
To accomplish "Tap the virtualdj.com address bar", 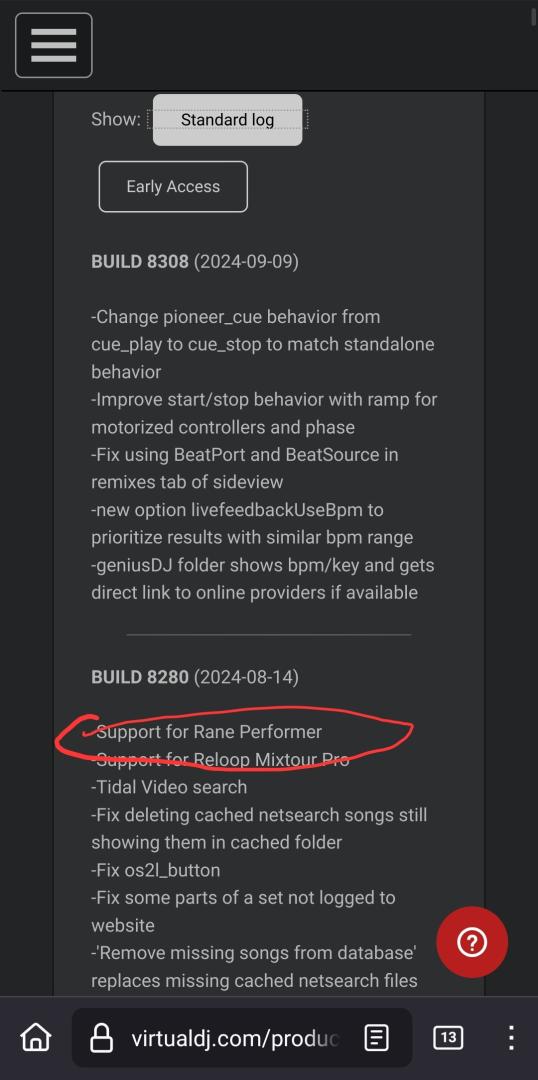I will (x=242, y=1037).
